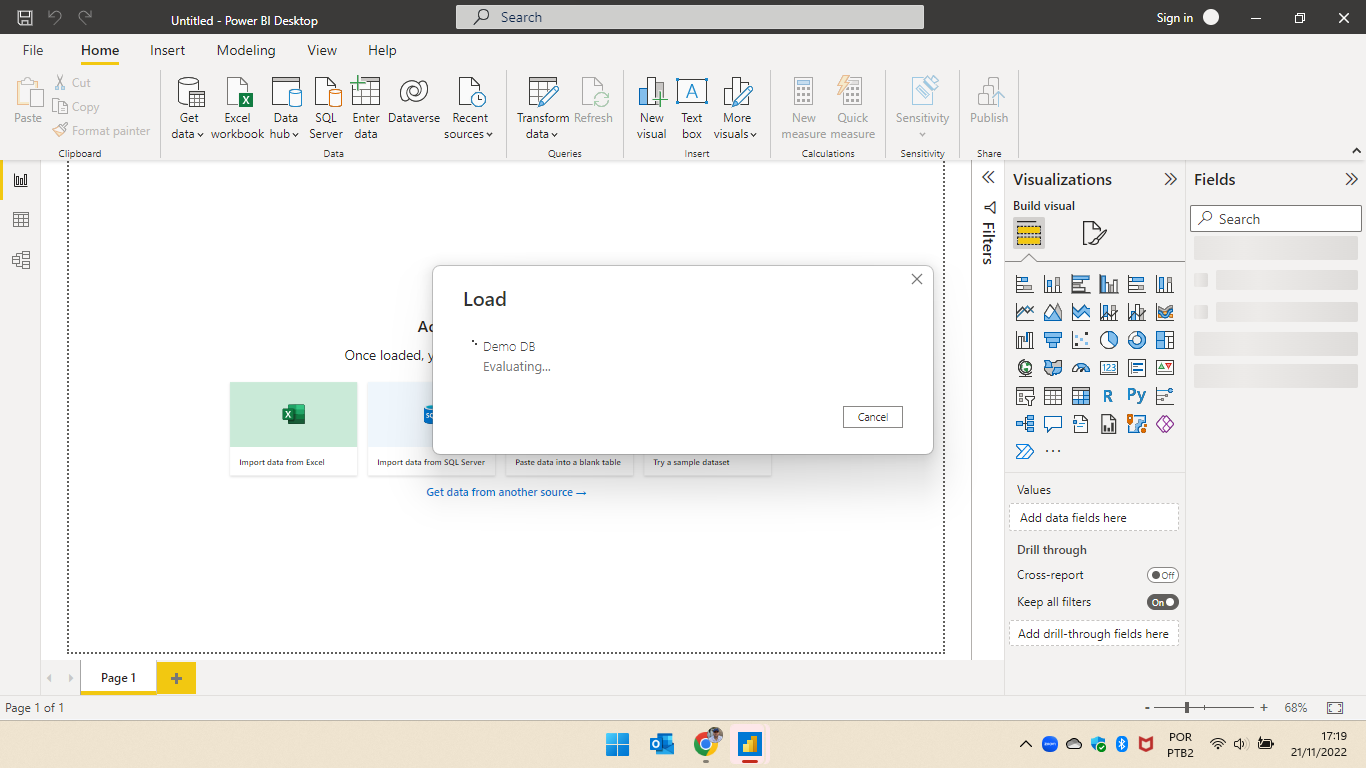Switch to Report view in left sidebar
Image resolution: width=1366 pixels, height=768 pixels.
click(20, 180)
